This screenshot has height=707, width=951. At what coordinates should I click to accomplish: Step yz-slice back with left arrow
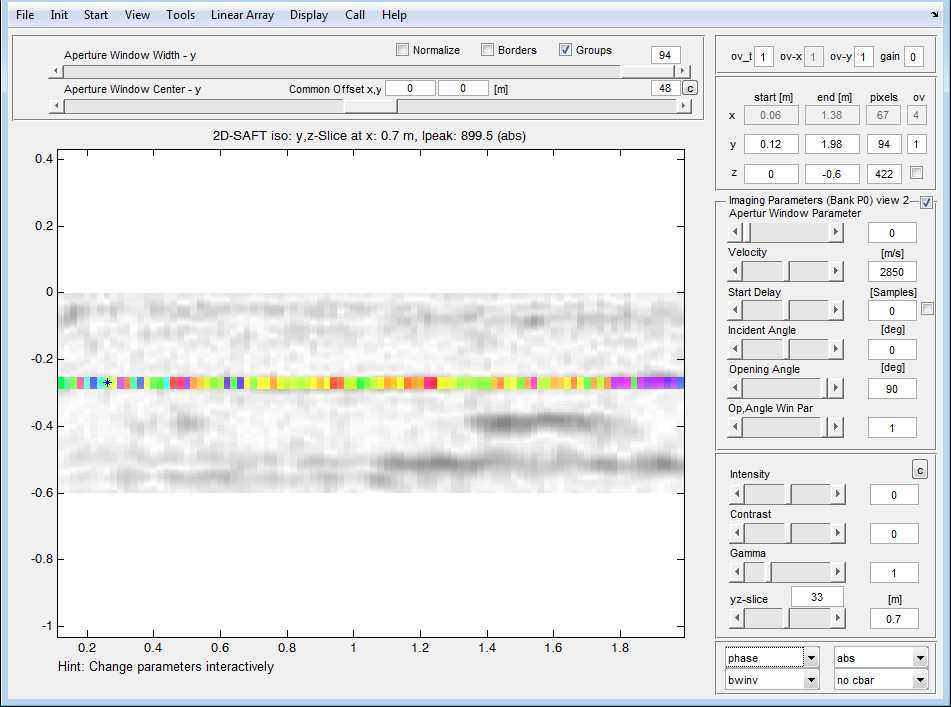tap(737, 618)
